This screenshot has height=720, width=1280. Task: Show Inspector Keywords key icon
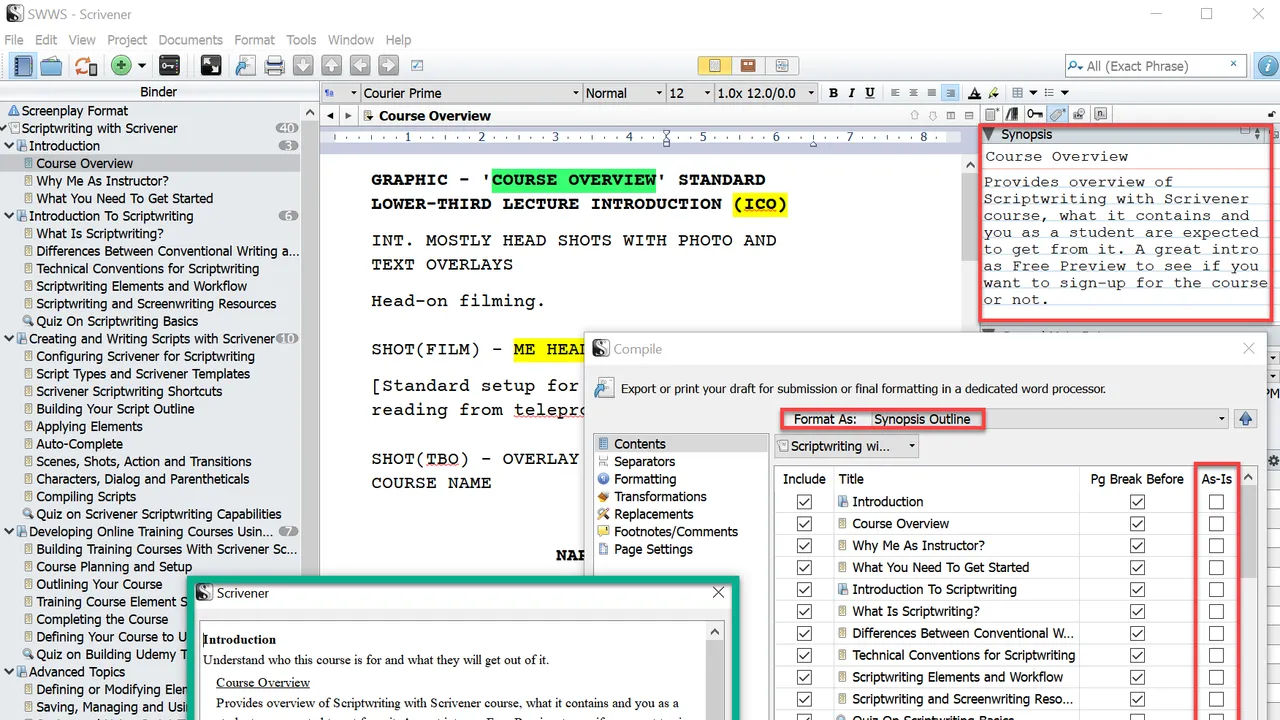point(1034,115)
